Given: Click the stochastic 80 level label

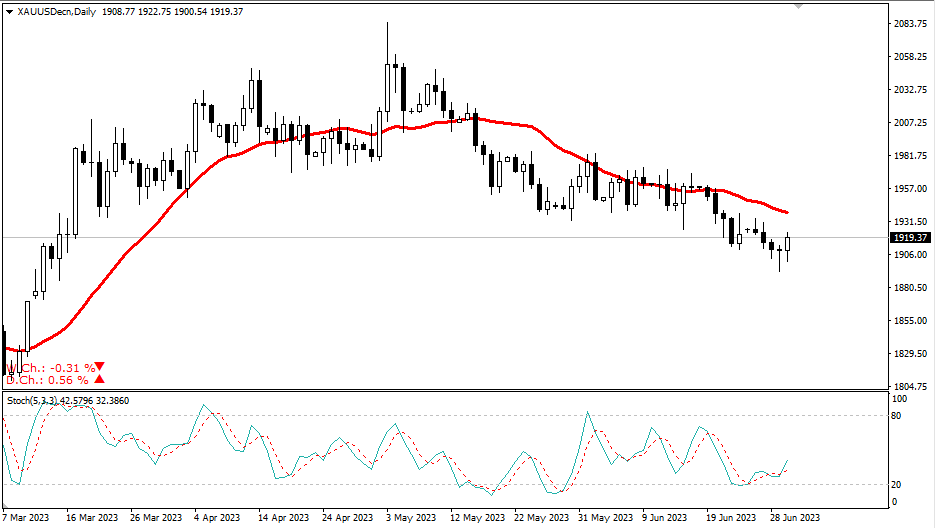Looking at the screenshot, I should coord(897,415).
